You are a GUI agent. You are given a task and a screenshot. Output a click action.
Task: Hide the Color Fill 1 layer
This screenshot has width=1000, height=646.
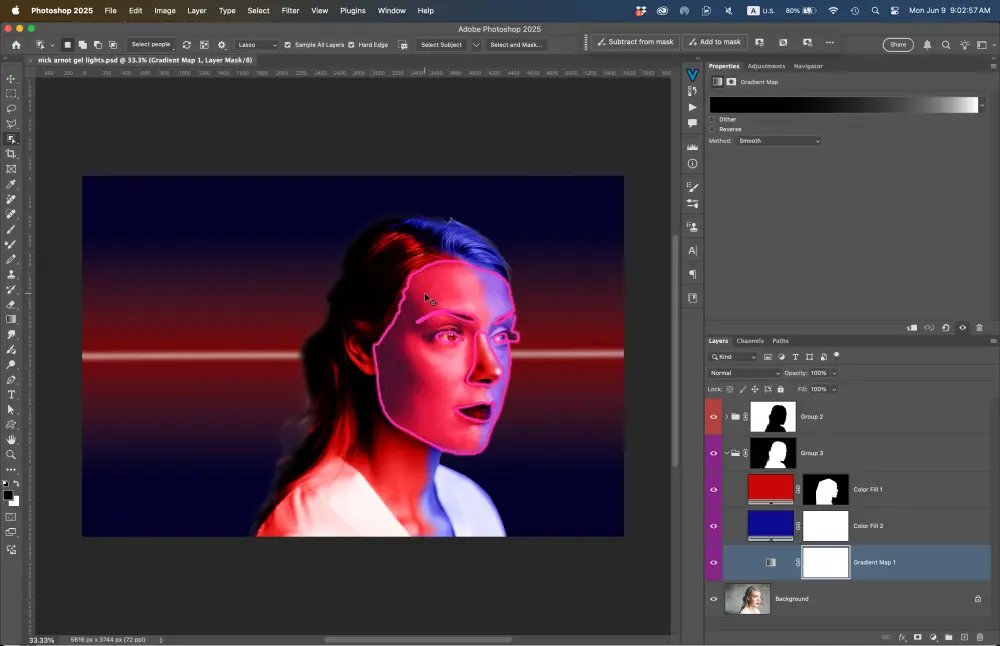714,490
